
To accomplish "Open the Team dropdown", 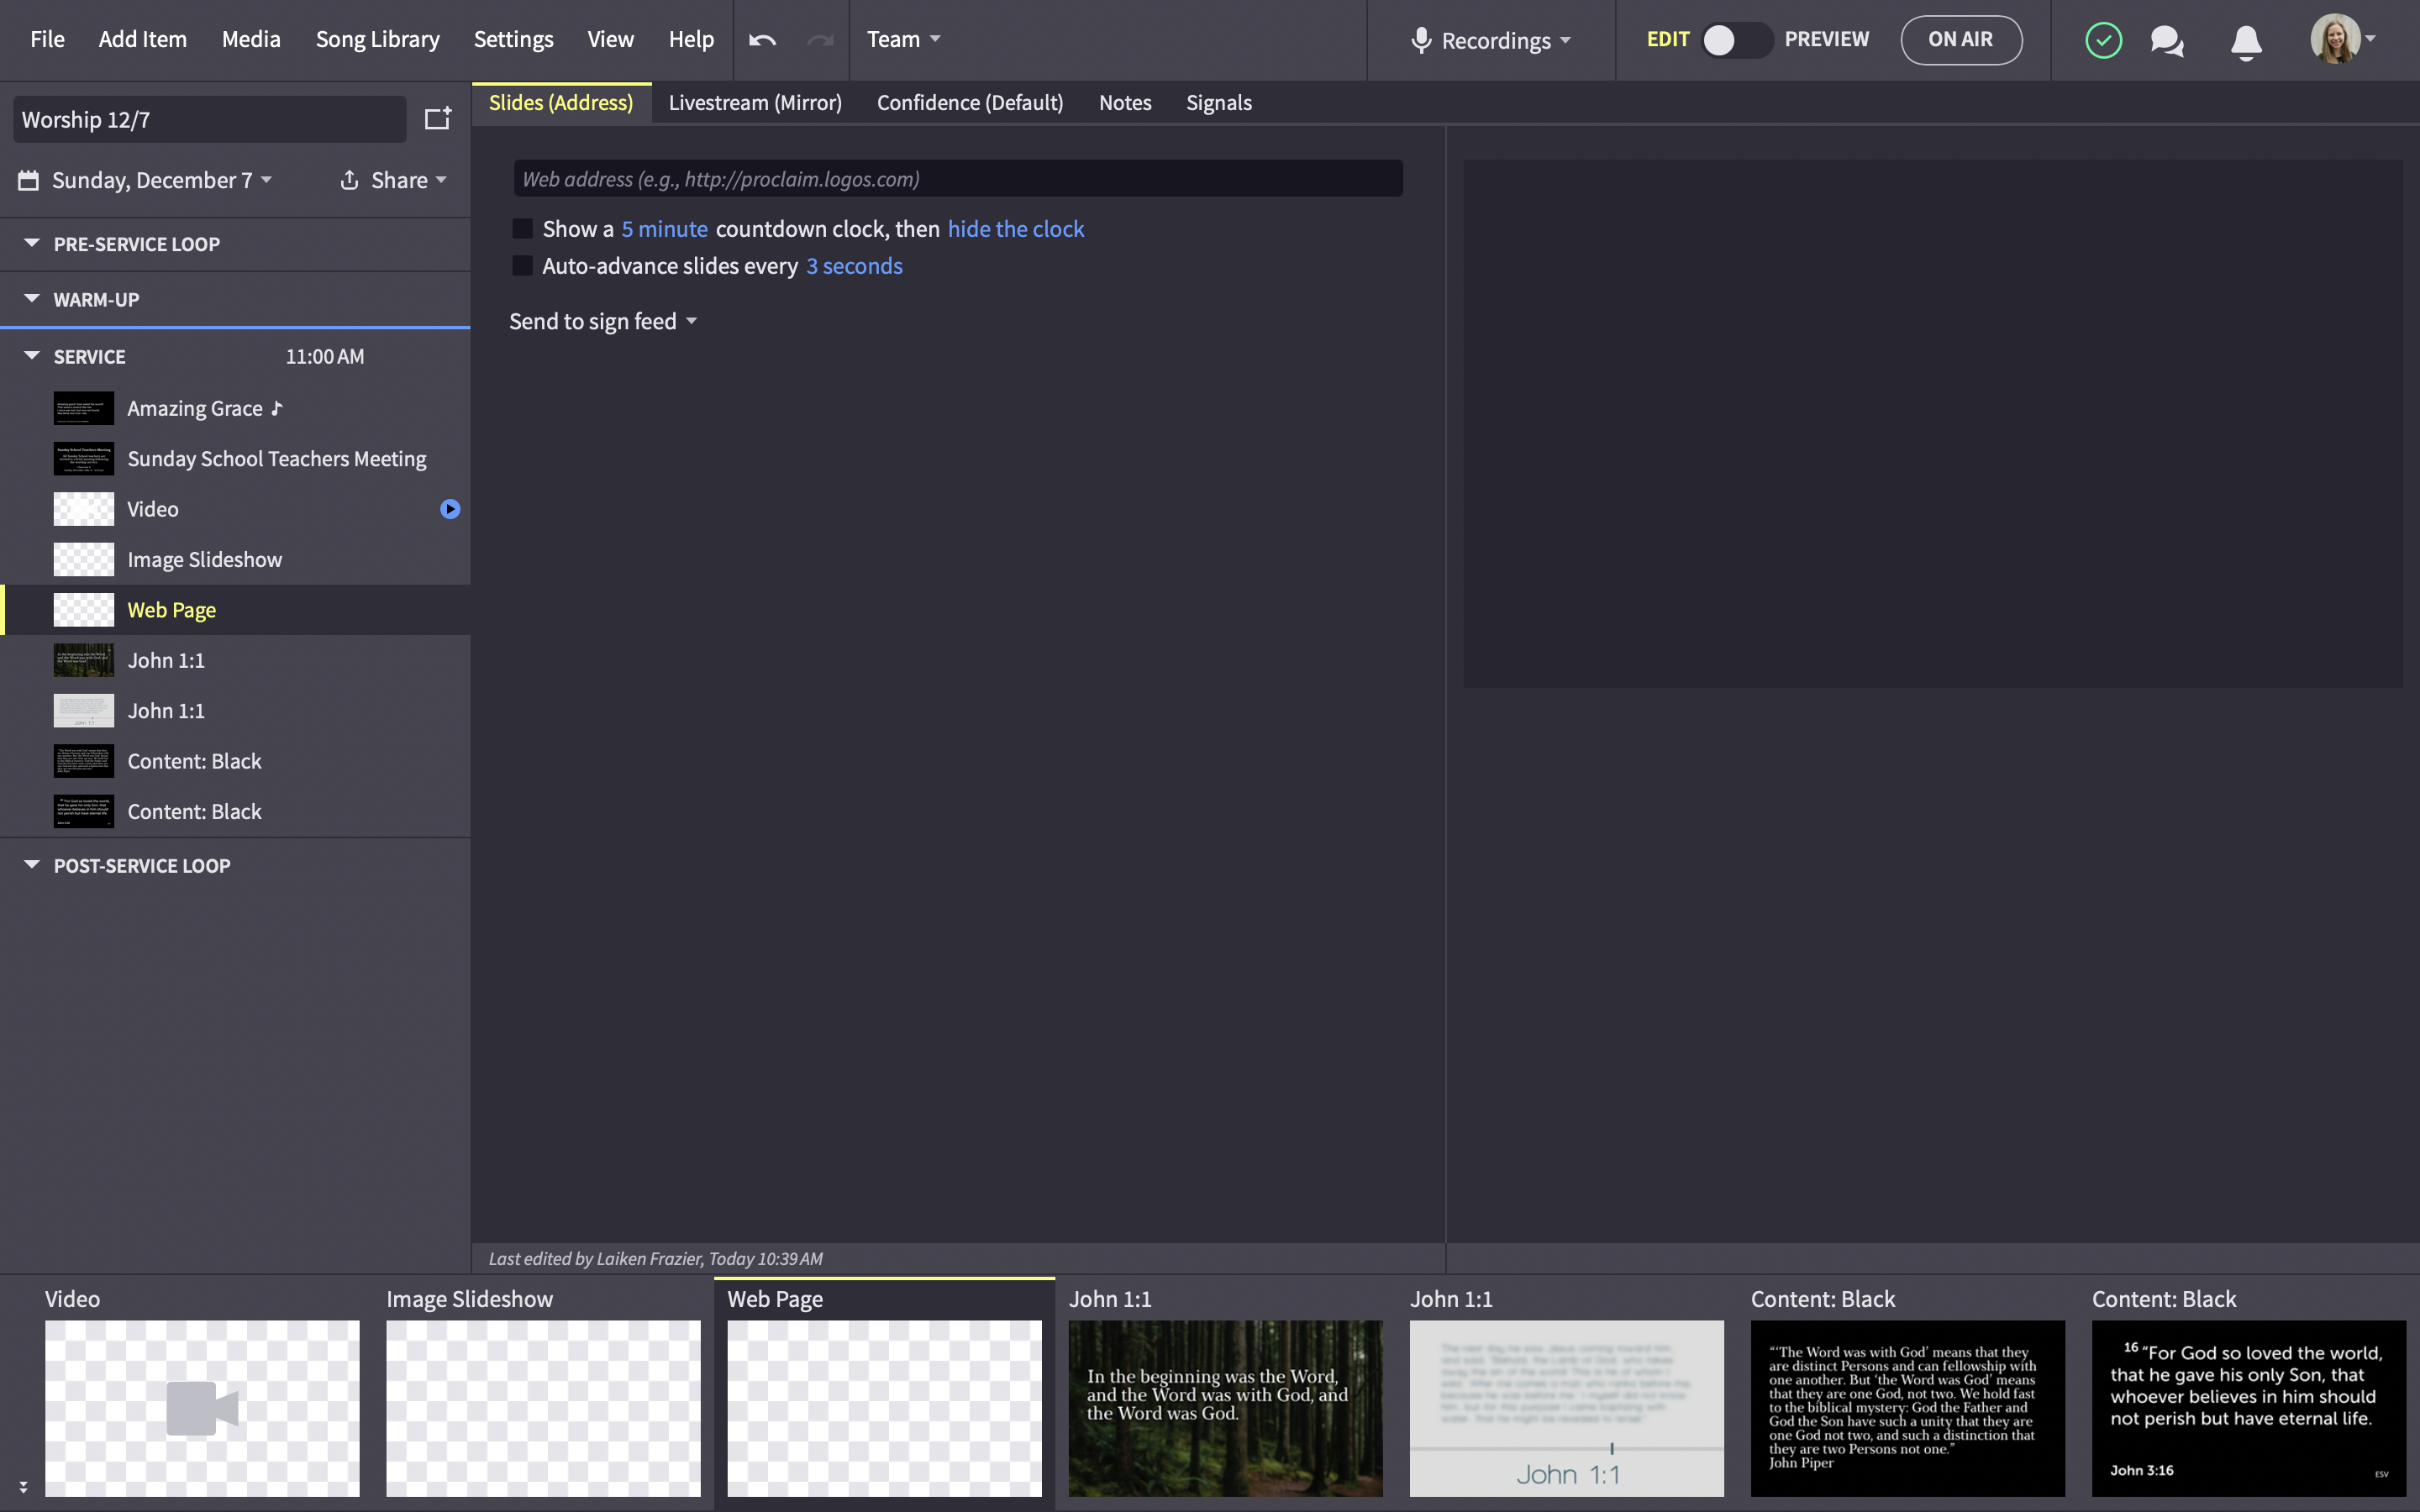I will pyautogui.click(x=903, y=39).
